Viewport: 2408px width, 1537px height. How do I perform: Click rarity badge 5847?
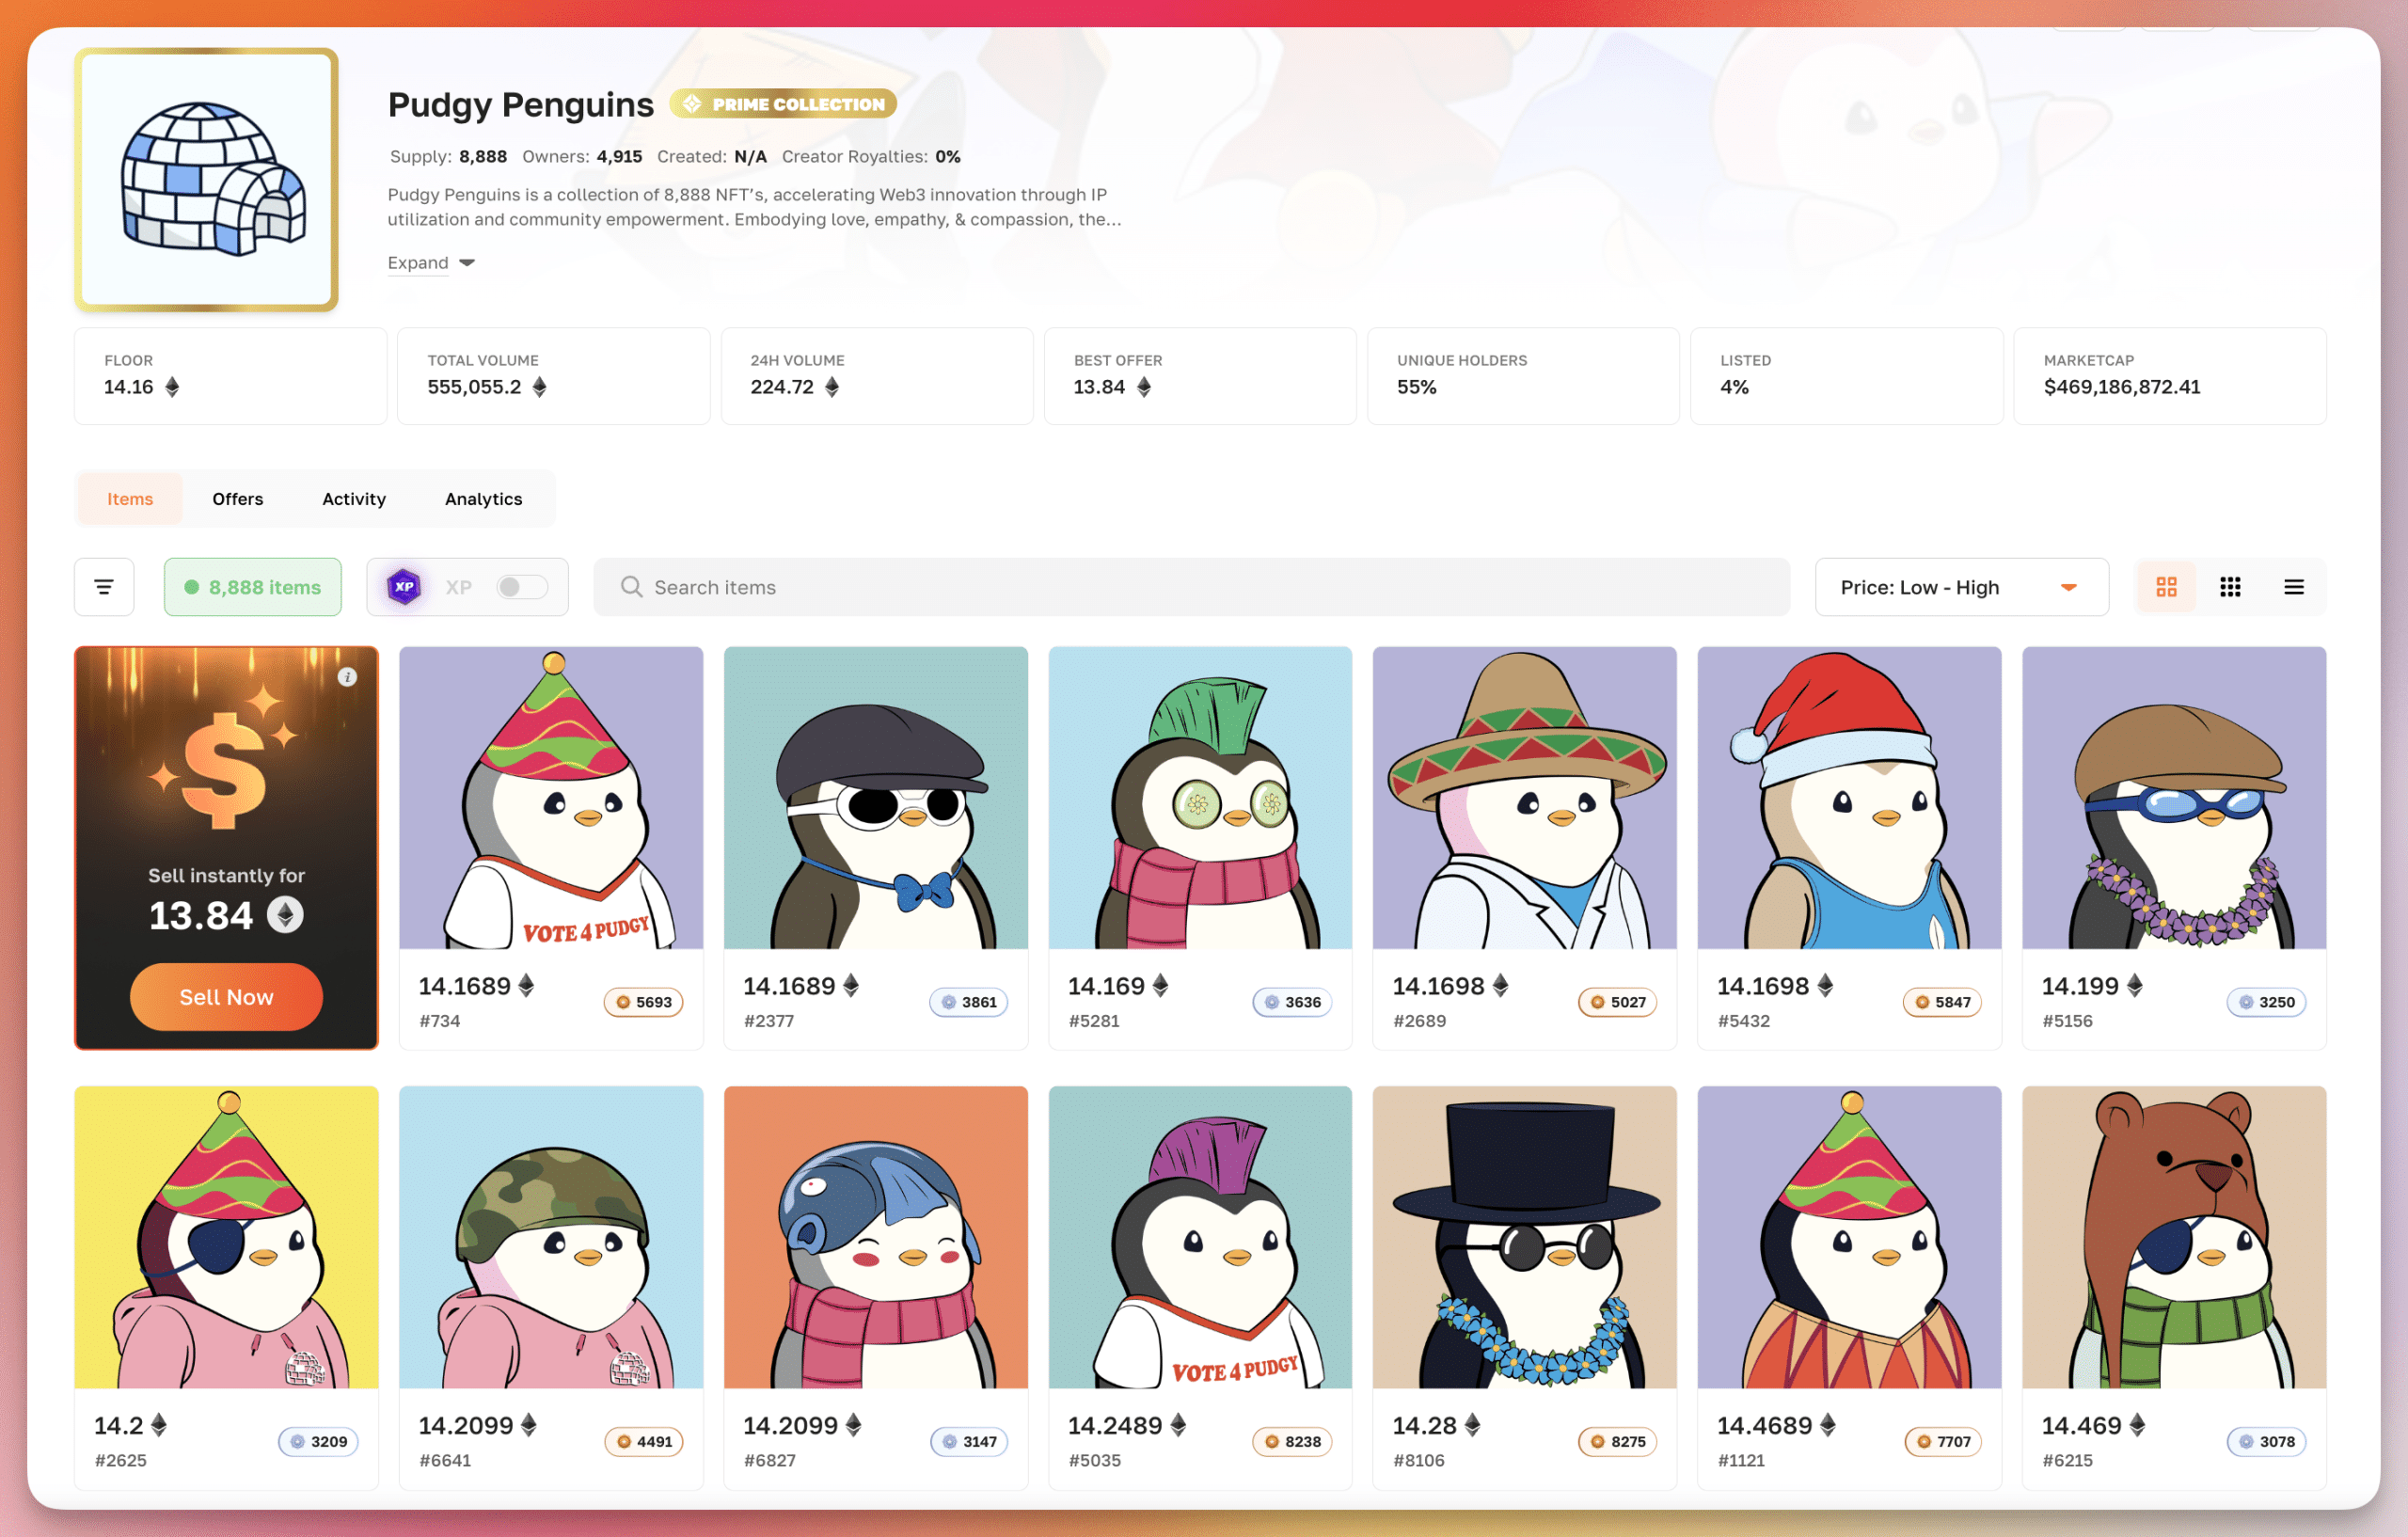pyautogui.click(x=1943, y=1002)
